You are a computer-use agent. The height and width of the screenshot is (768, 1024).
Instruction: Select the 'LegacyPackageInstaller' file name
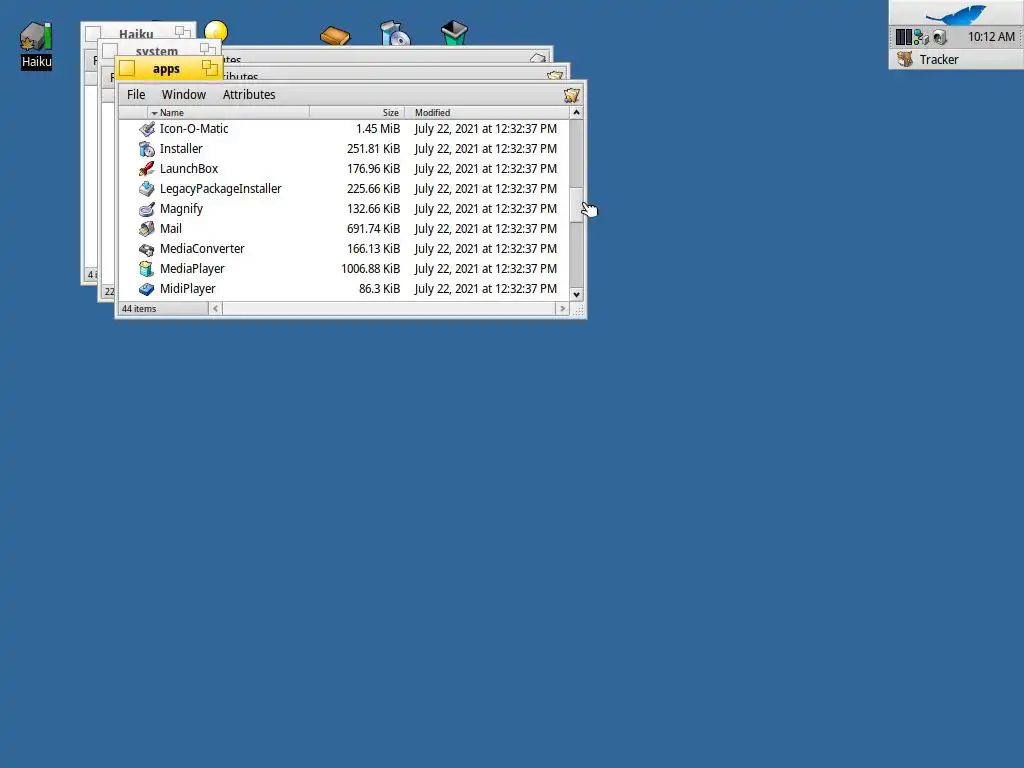tap(221, 189)
